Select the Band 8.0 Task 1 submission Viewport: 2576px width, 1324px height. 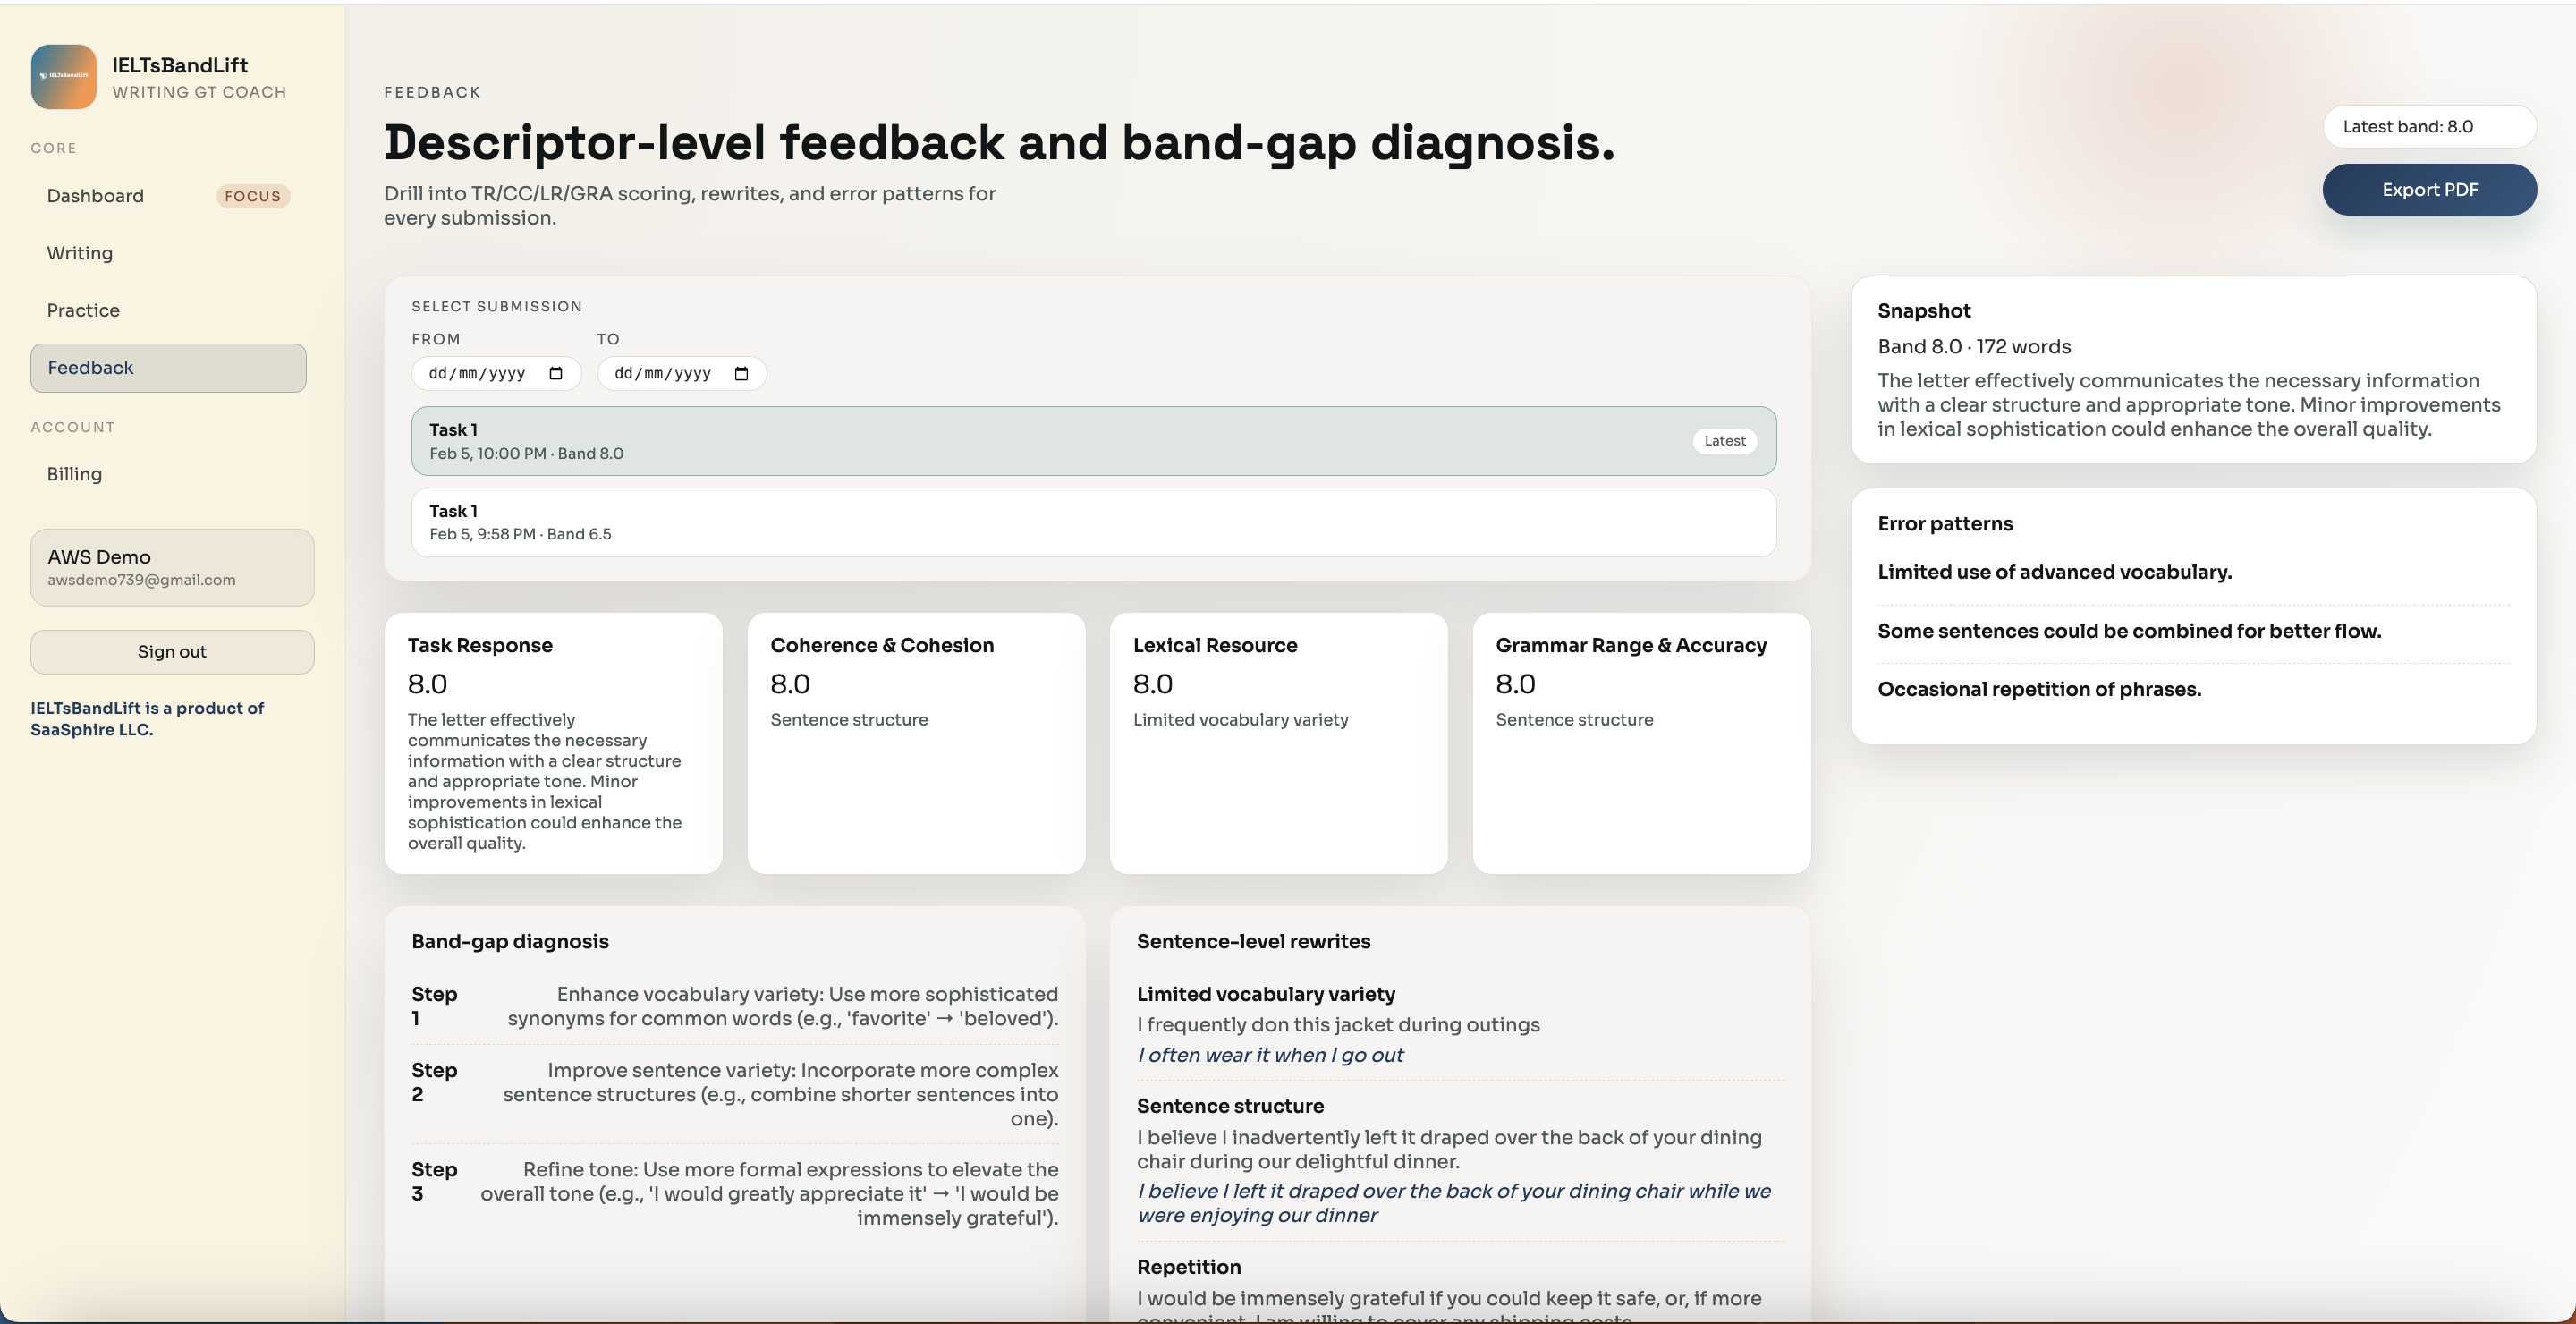(x=1094, y=440)
